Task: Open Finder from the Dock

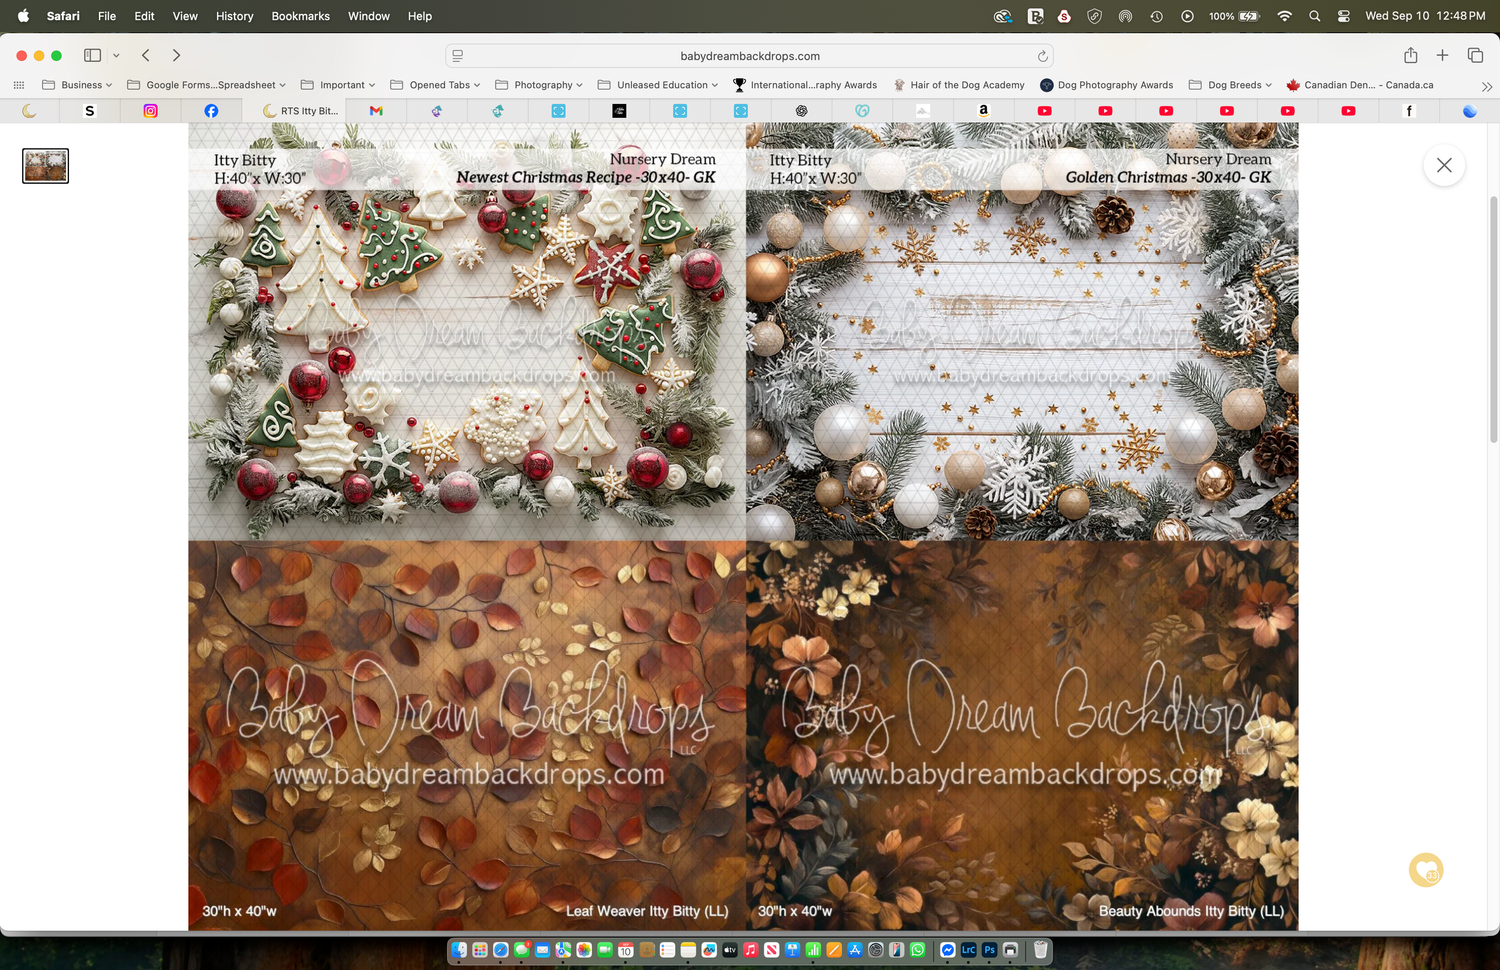Action: tap(459, 950)
